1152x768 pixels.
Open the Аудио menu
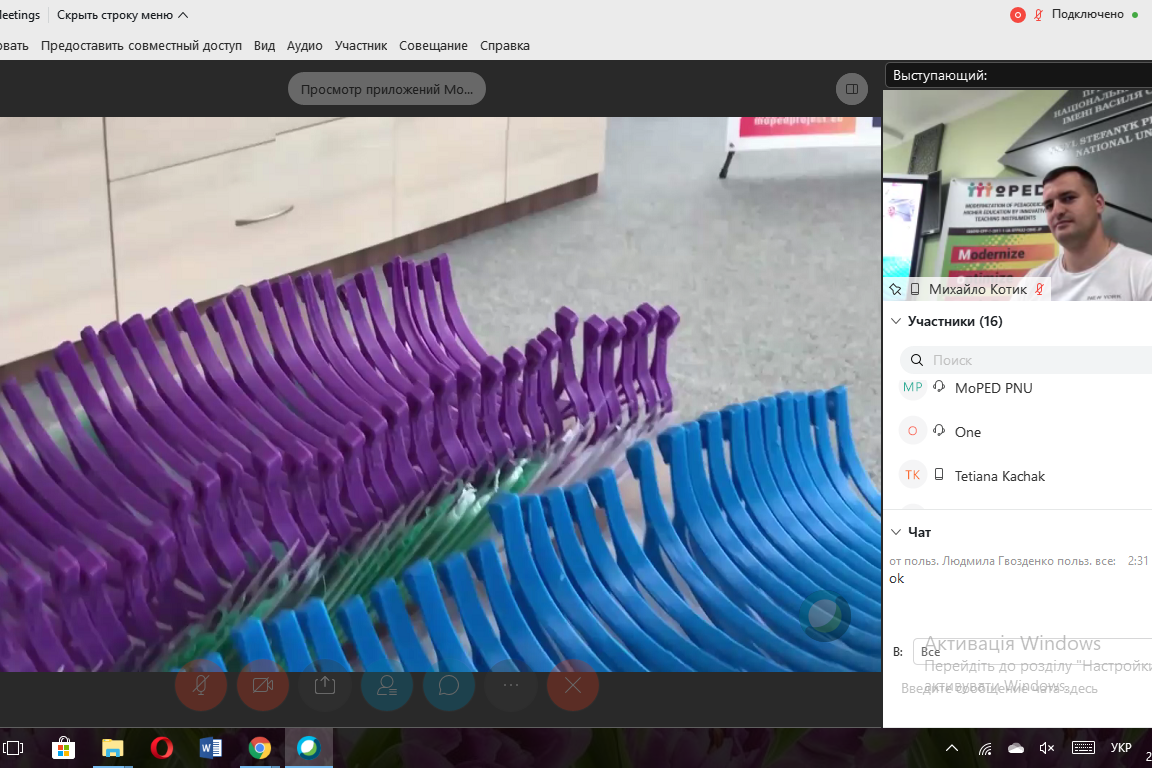point(304,45)
